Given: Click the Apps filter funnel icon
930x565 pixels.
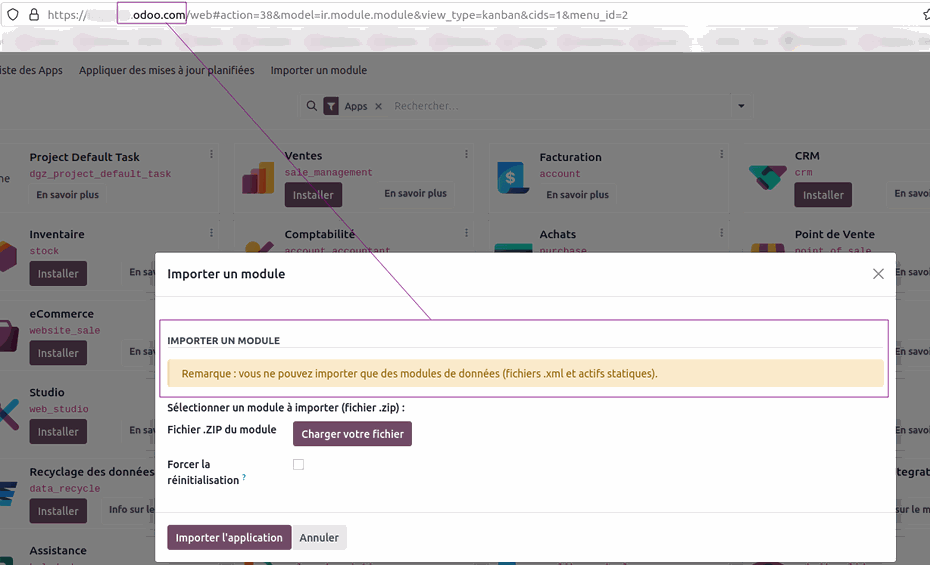Looking at the screenshot, I should point(331,106).
